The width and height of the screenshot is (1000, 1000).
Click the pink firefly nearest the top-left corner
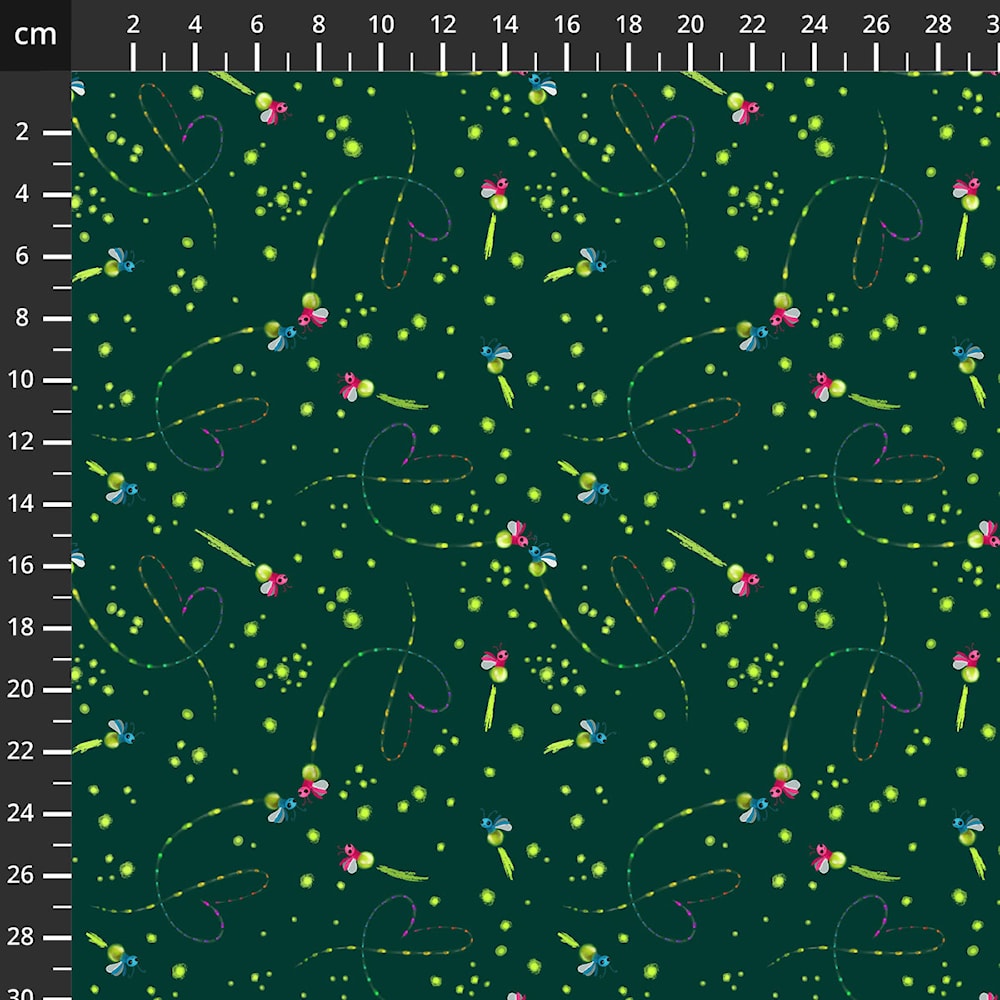(x=272, y=107)
